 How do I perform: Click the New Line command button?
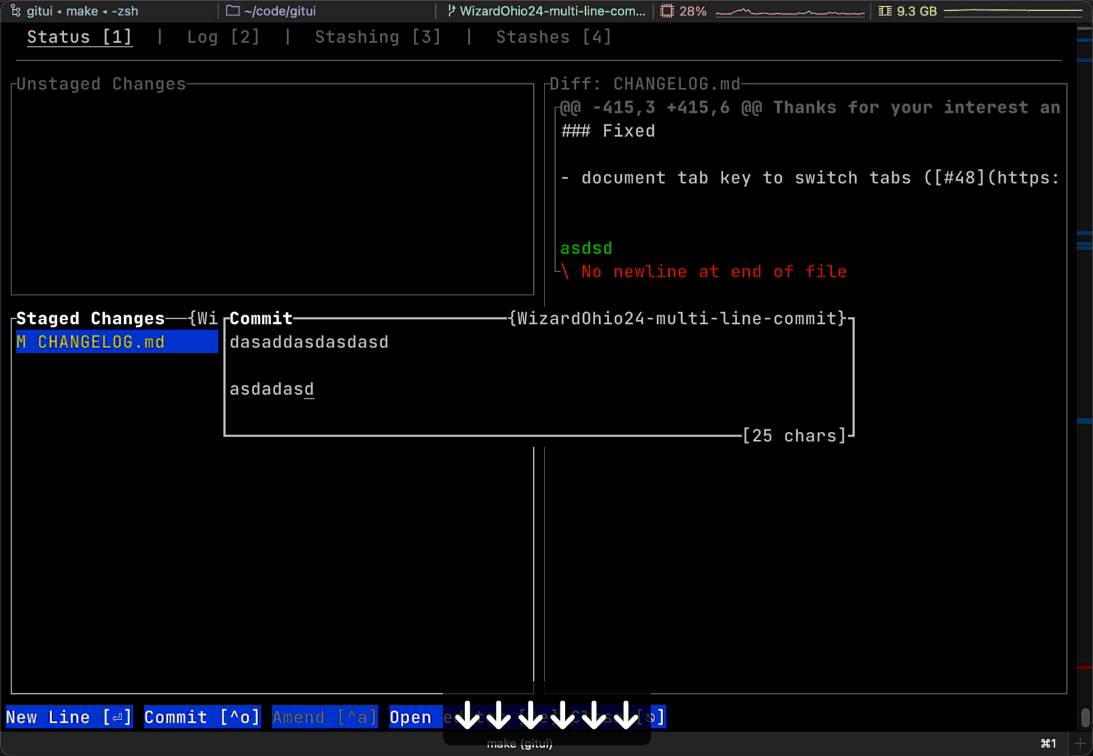pos(68,717)
